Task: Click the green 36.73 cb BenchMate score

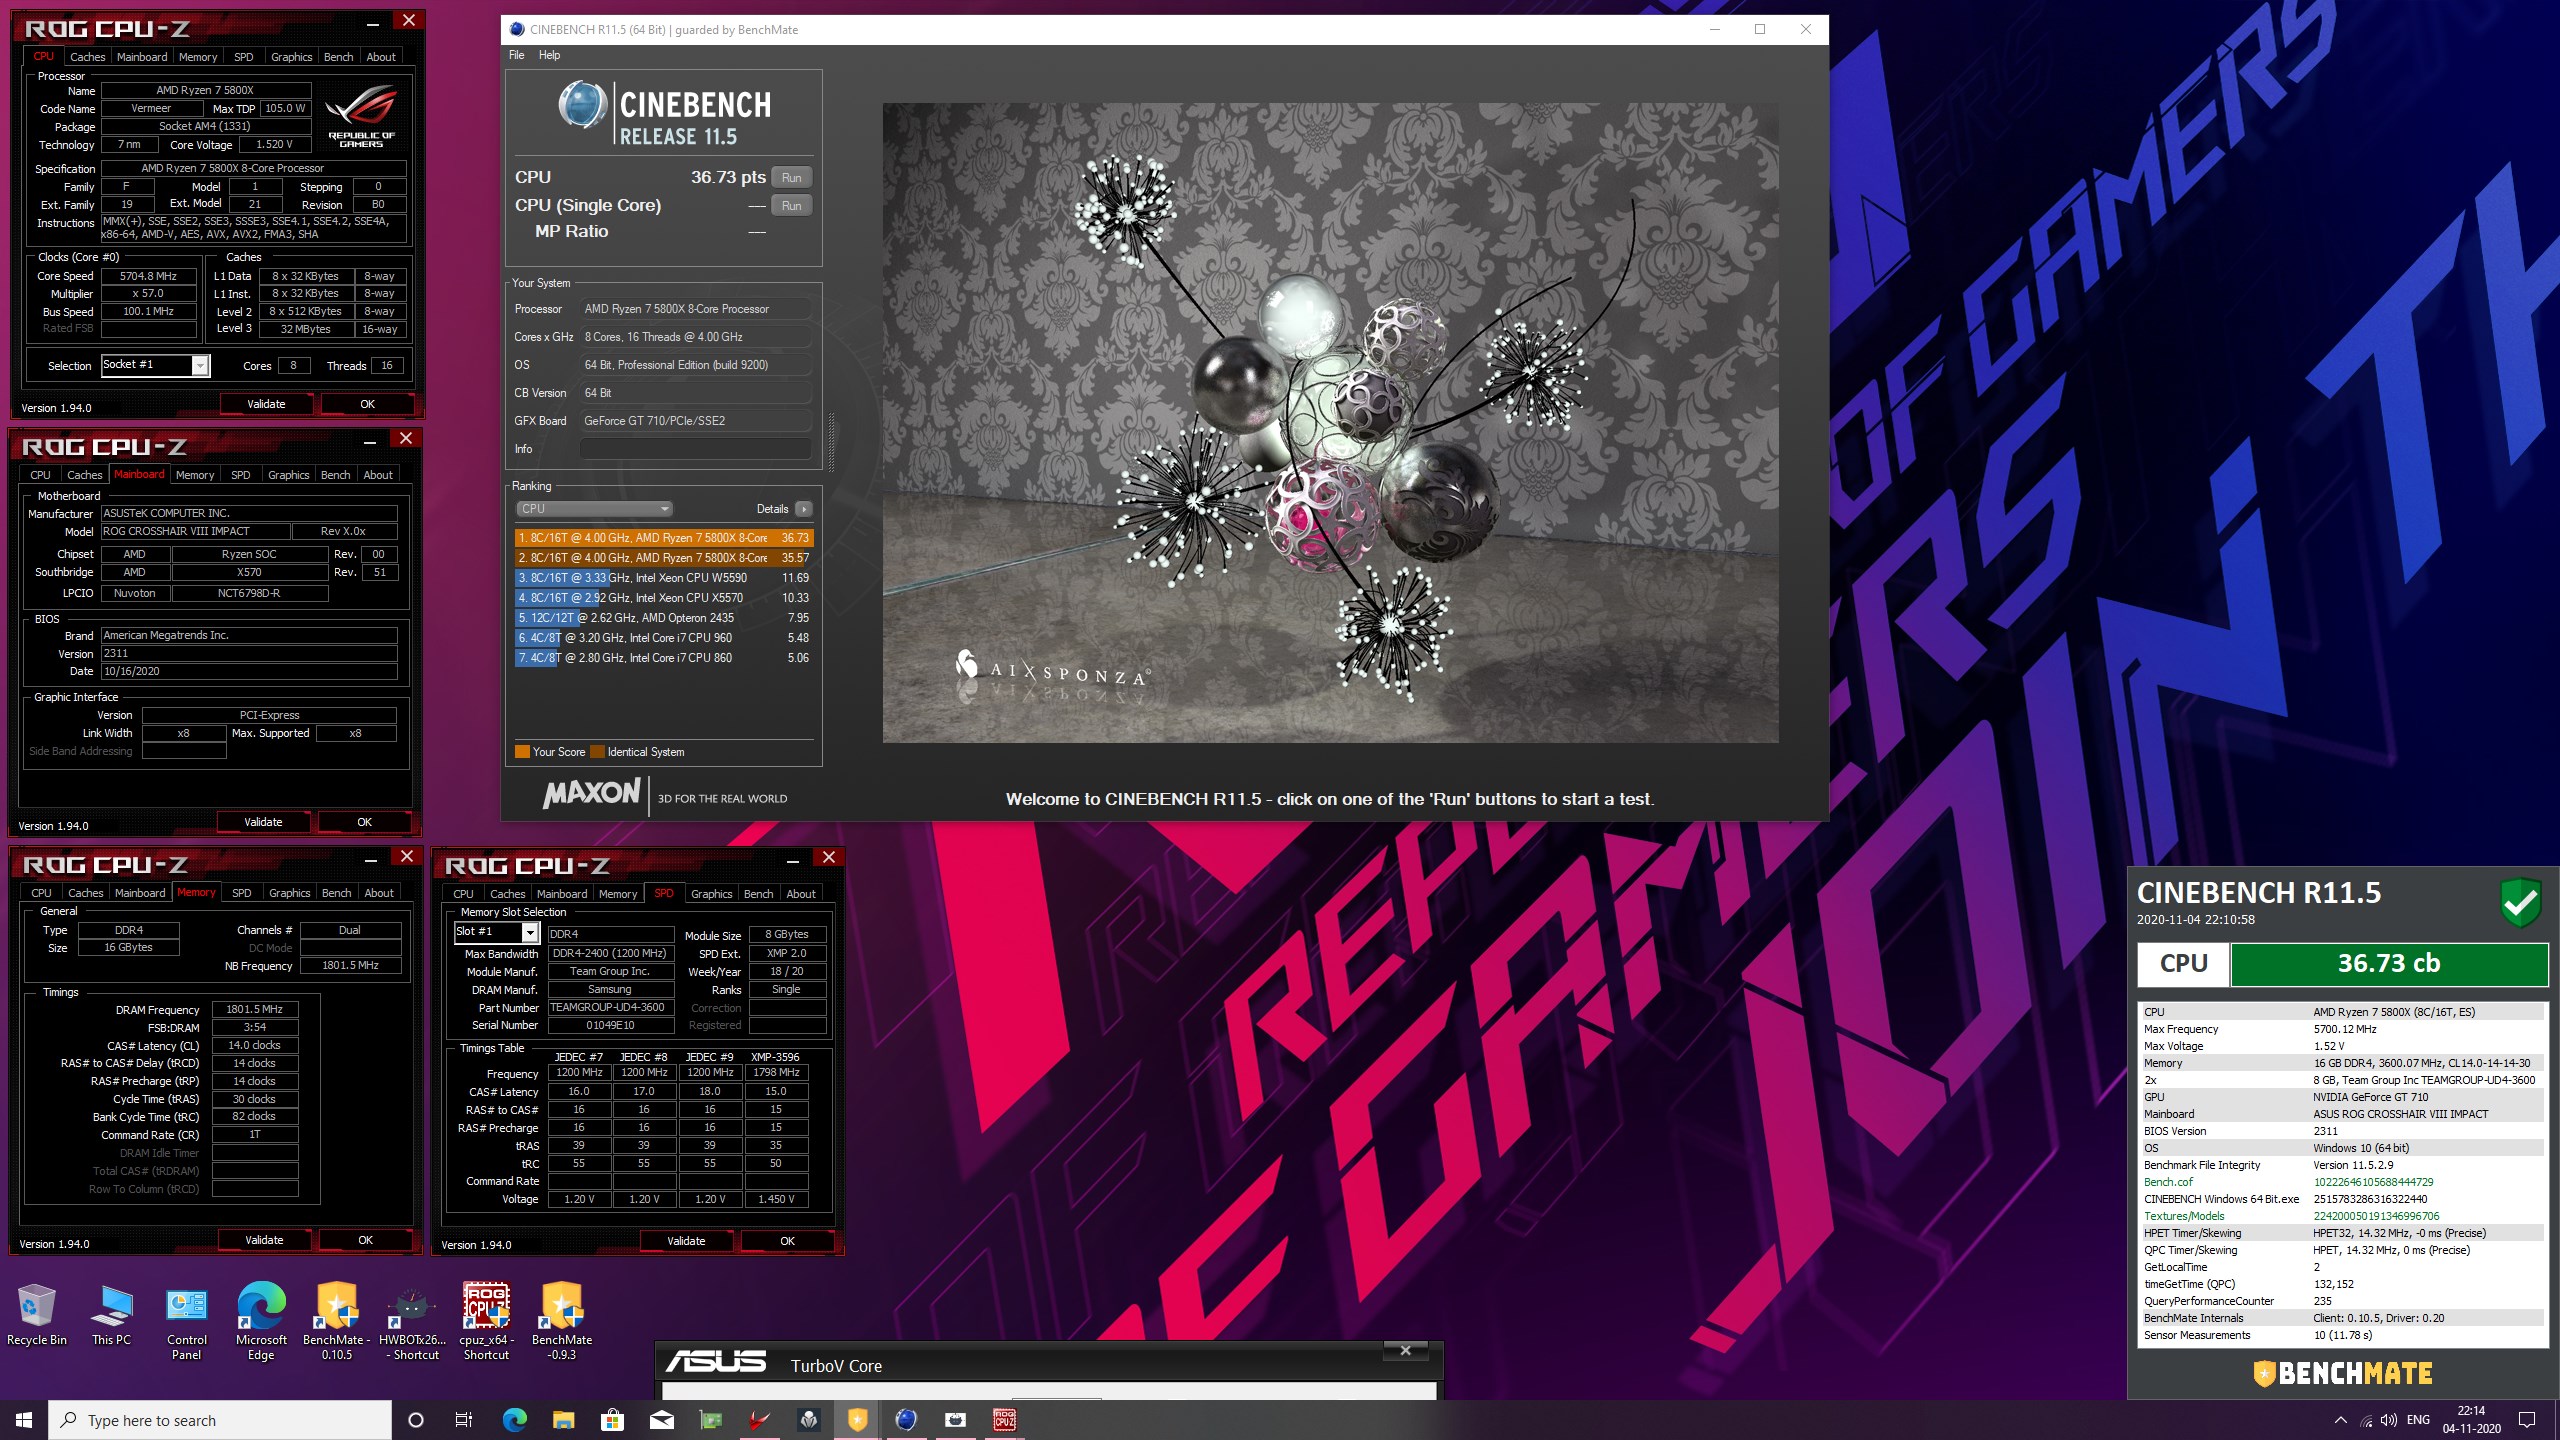Action: [x=2389, y=964]
